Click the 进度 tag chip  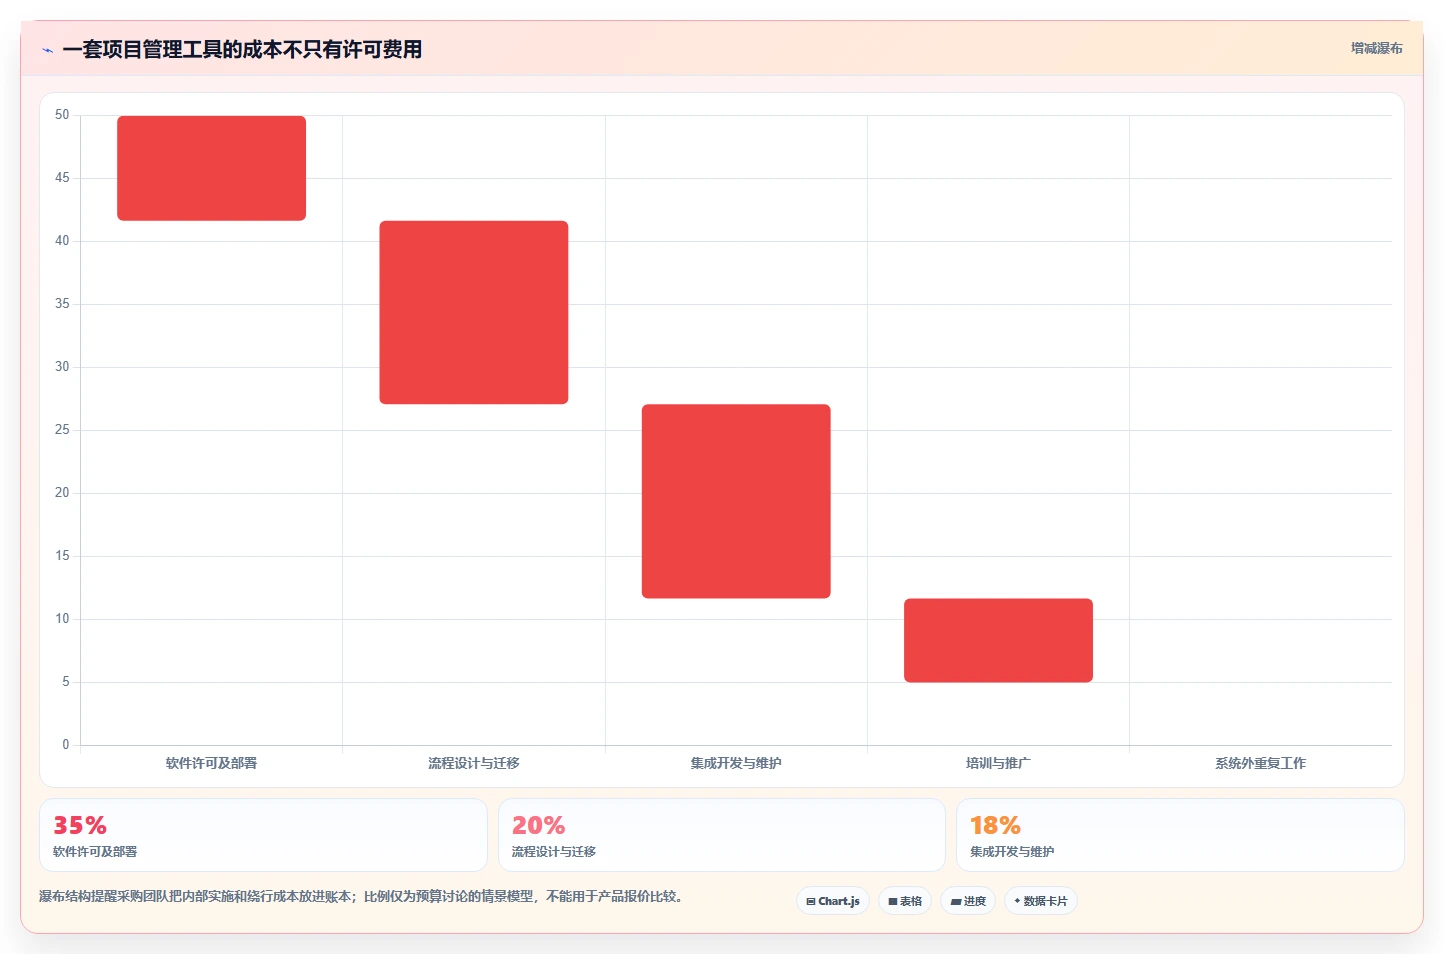pos(968,901)
